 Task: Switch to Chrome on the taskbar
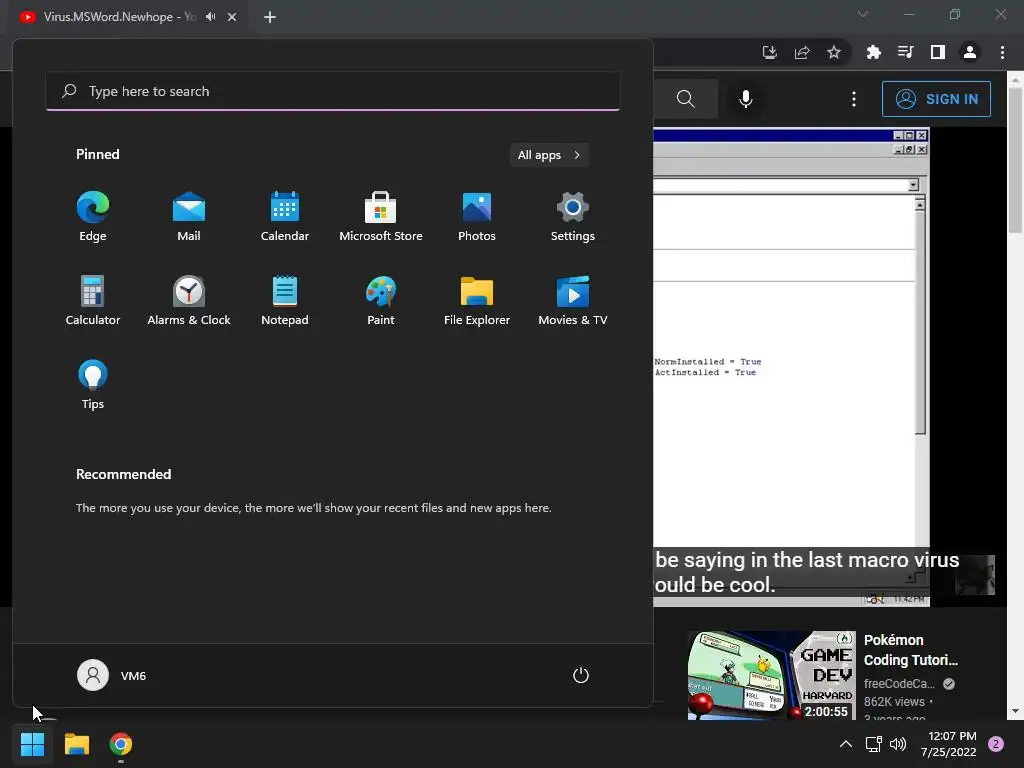click(x=121, y=744)
